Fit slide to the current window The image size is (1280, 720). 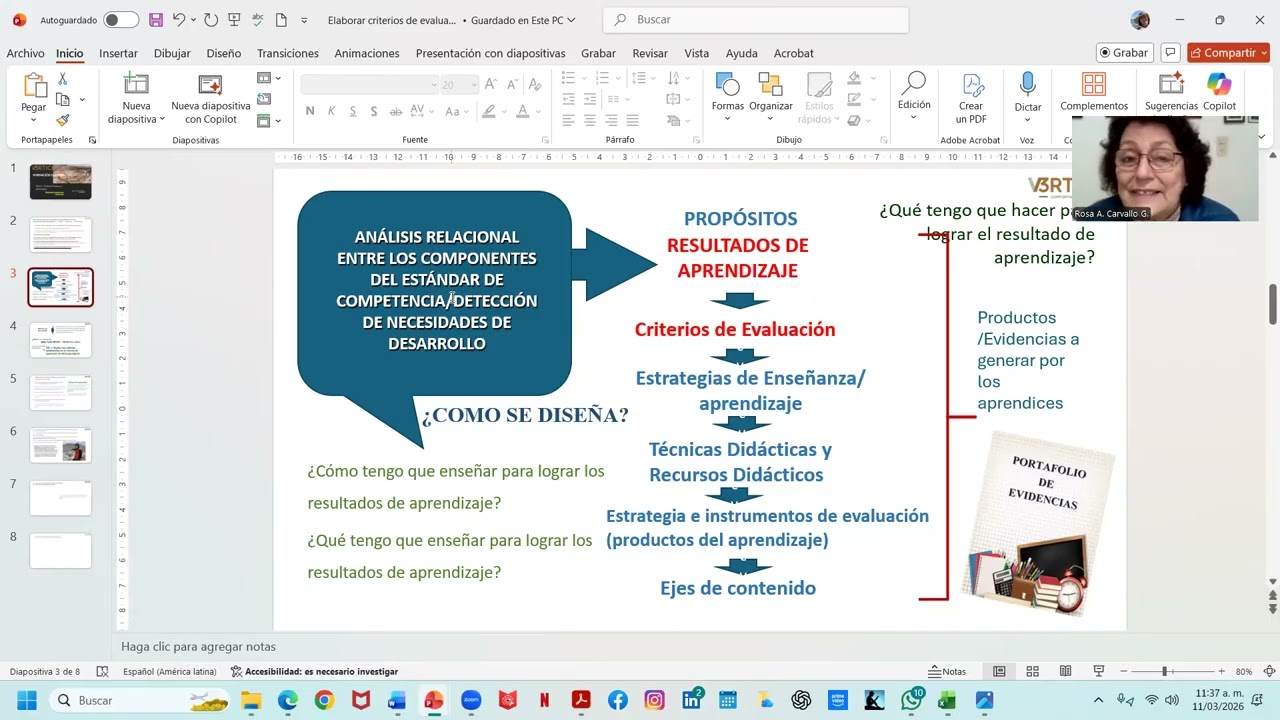(x=1269, y=671)
